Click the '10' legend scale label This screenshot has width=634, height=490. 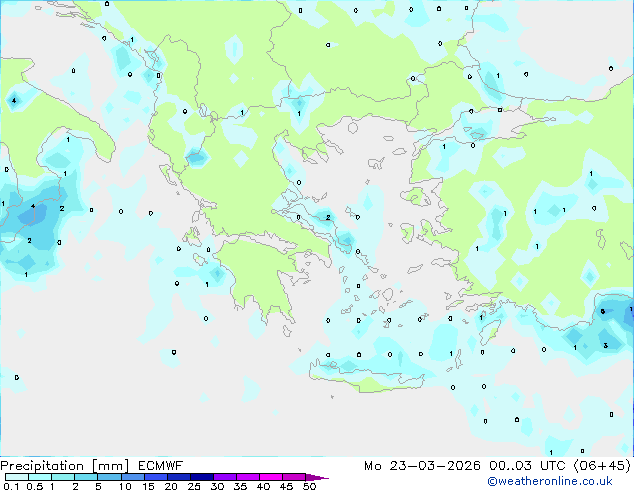125,486
